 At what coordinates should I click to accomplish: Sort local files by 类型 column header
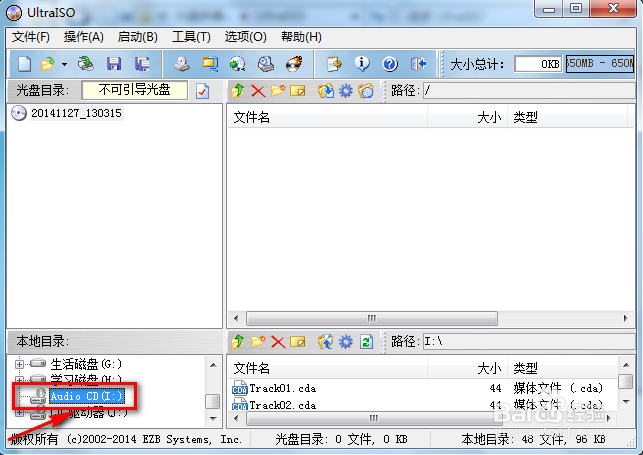click(564, 368)
